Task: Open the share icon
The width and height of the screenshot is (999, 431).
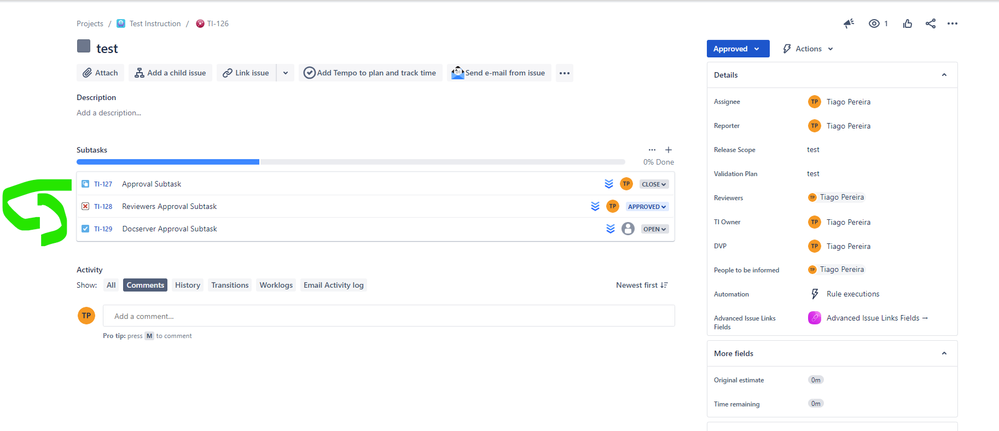Action: [x=930, y=24]
